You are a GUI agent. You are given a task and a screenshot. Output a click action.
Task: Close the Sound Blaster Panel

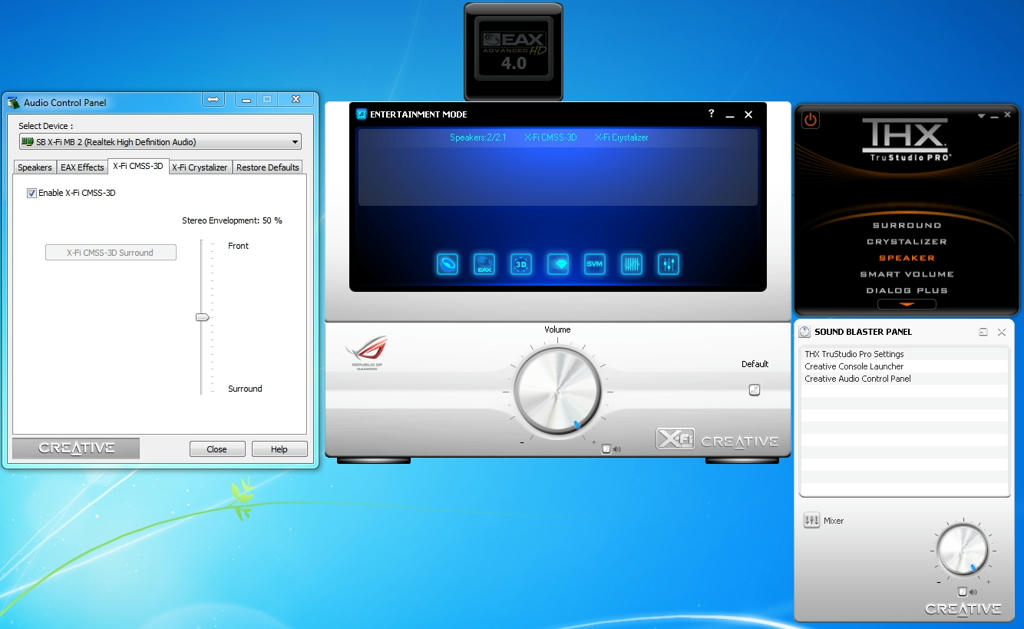point(1002,332)
